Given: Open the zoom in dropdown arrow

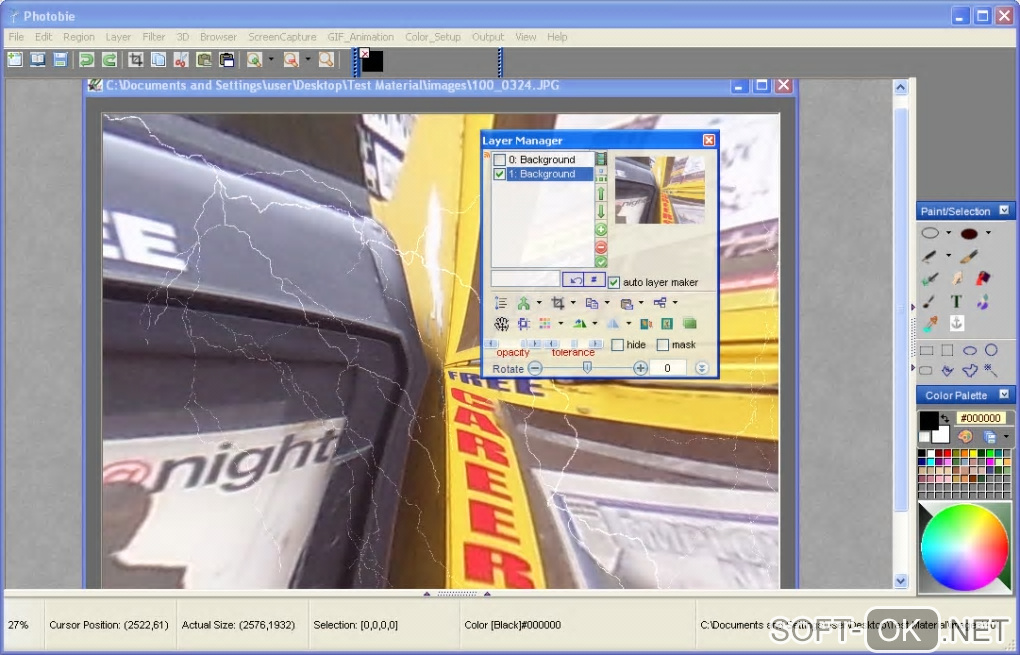Looking at the screenshot, I should click(x=271, y=60).
